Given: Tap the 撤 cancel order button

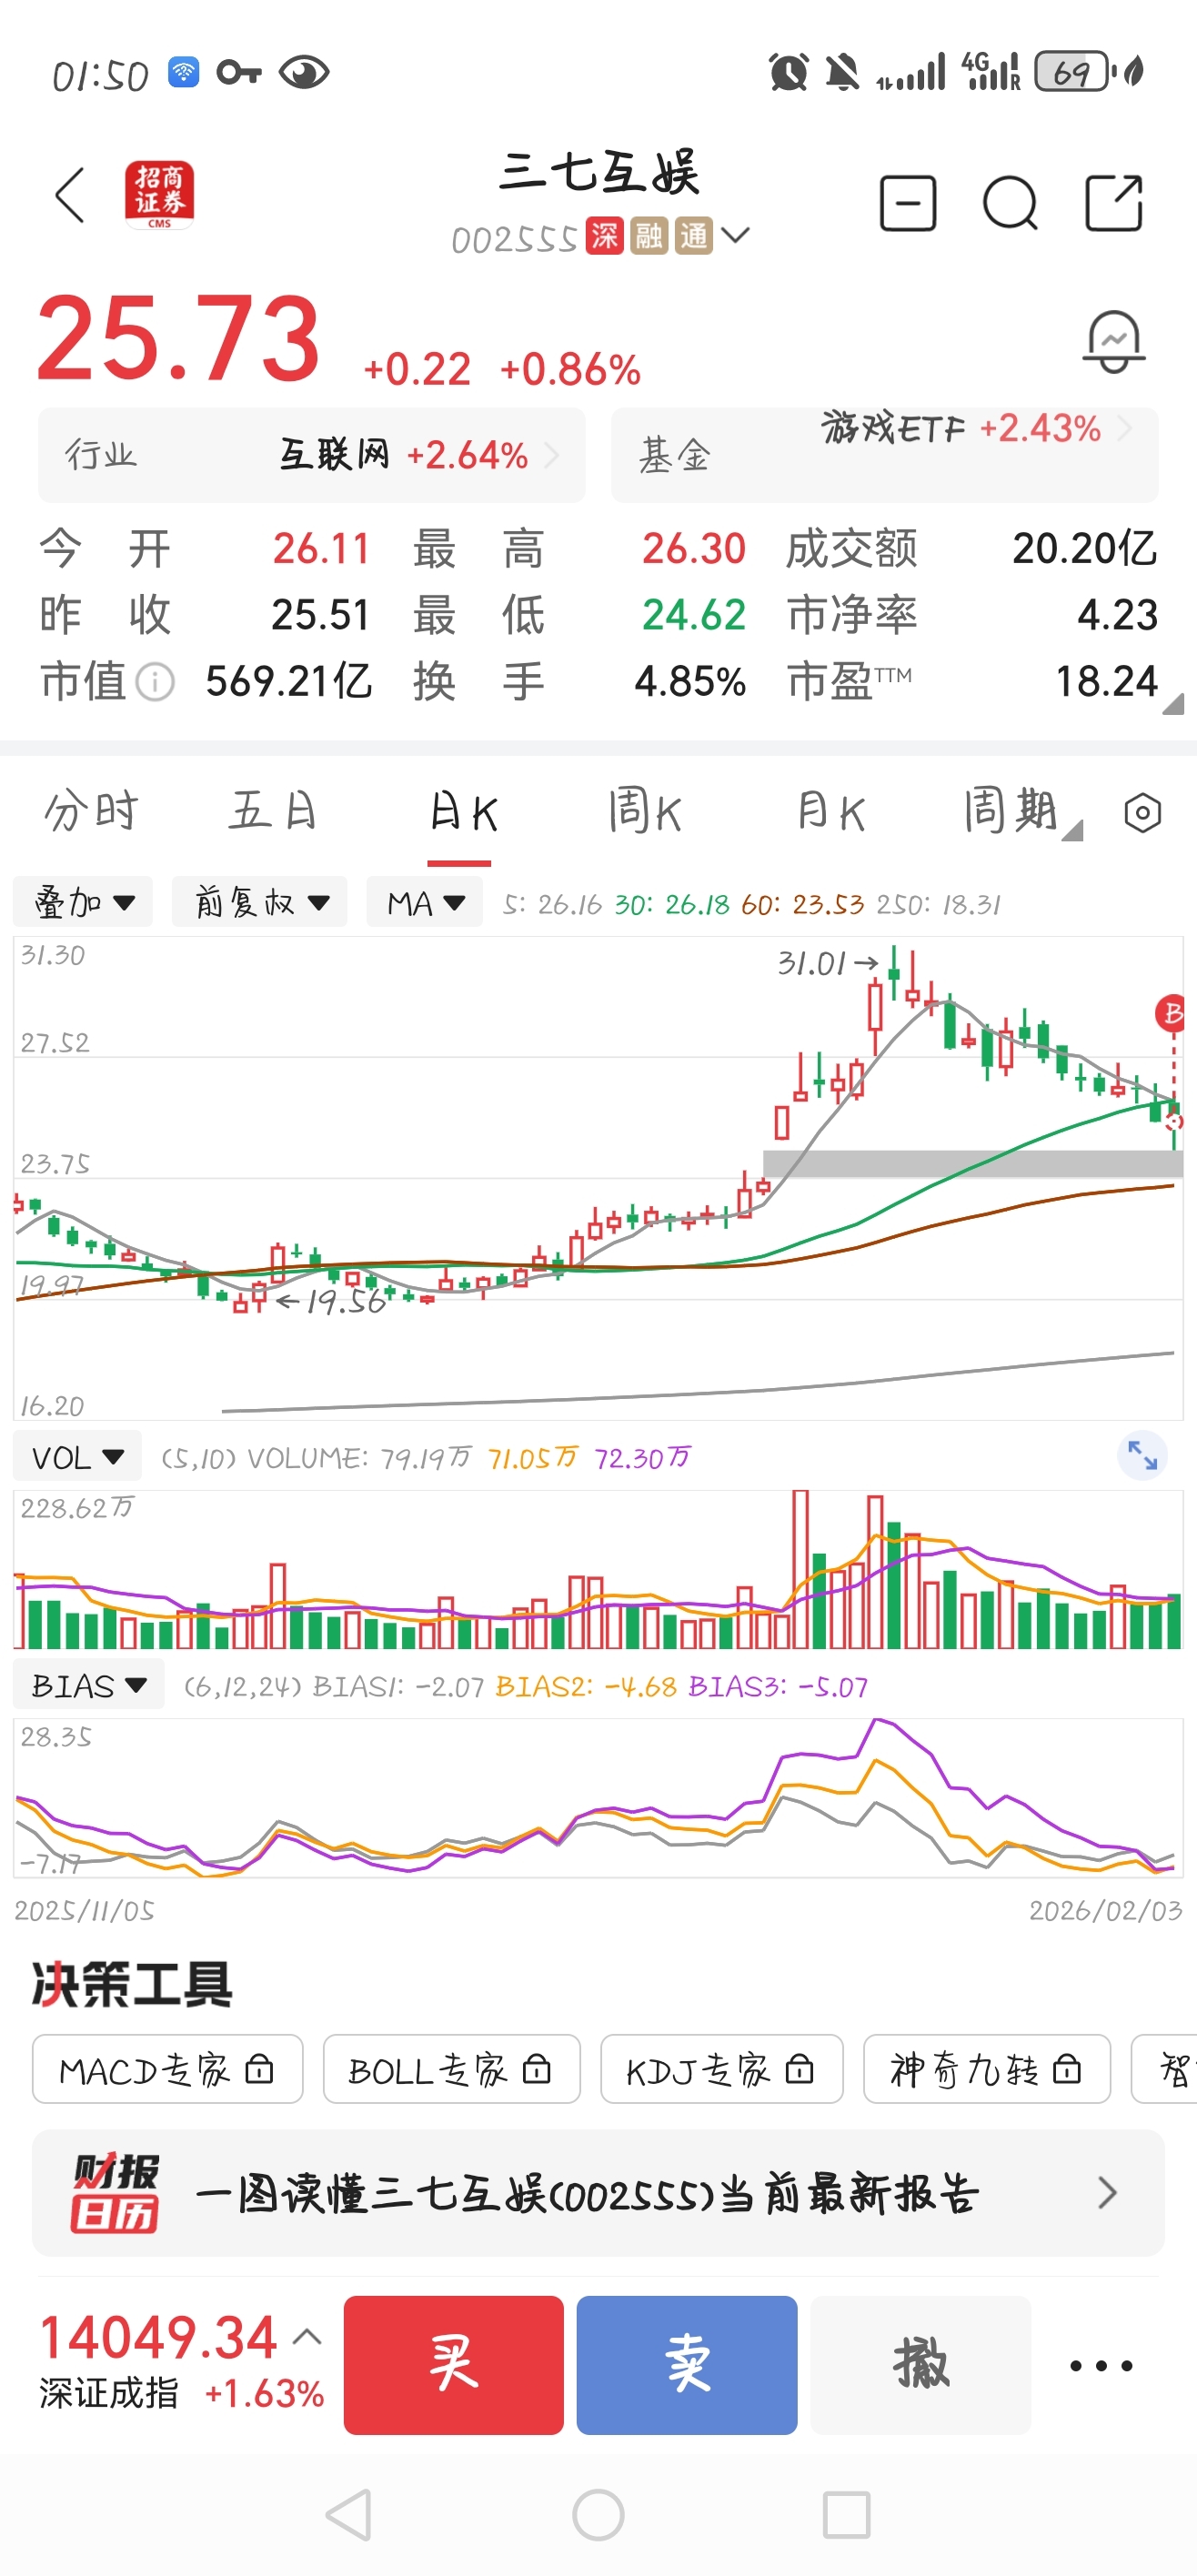Looking at the screenshot, I should pos(920,2364).
